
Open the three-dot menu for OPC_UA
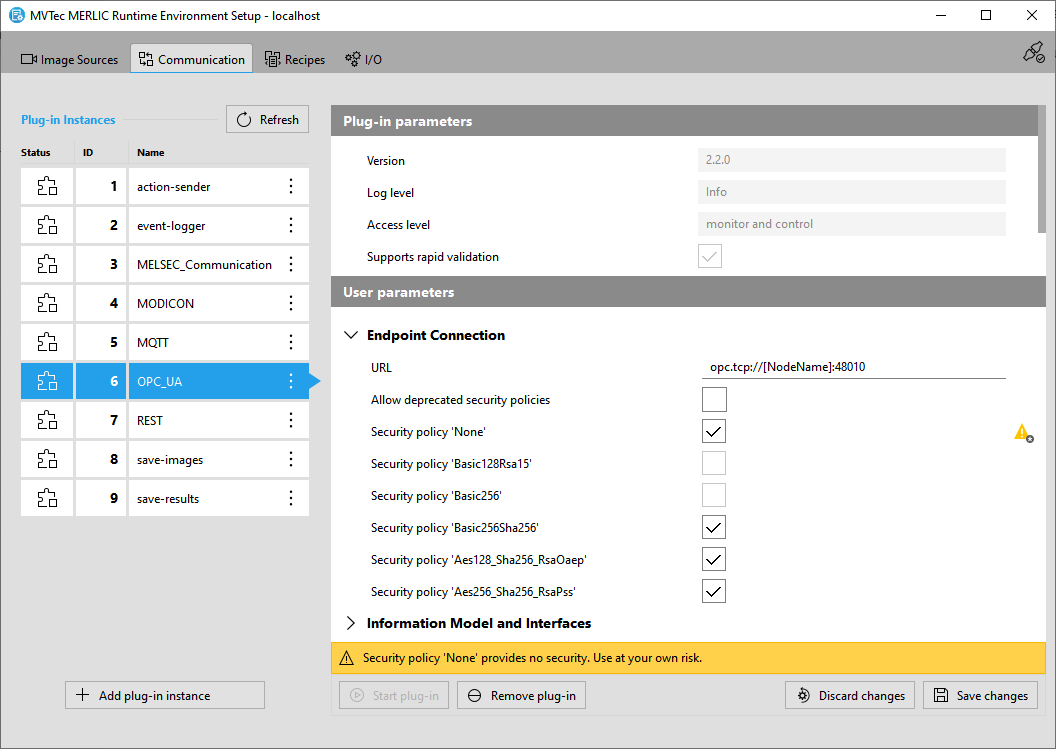coord(291,381)
